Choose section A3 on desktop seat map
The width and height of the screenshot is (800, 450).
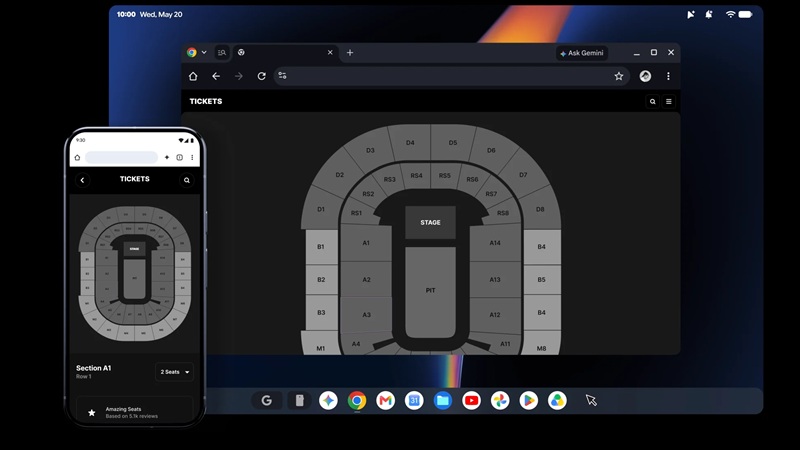coord(366,315)
